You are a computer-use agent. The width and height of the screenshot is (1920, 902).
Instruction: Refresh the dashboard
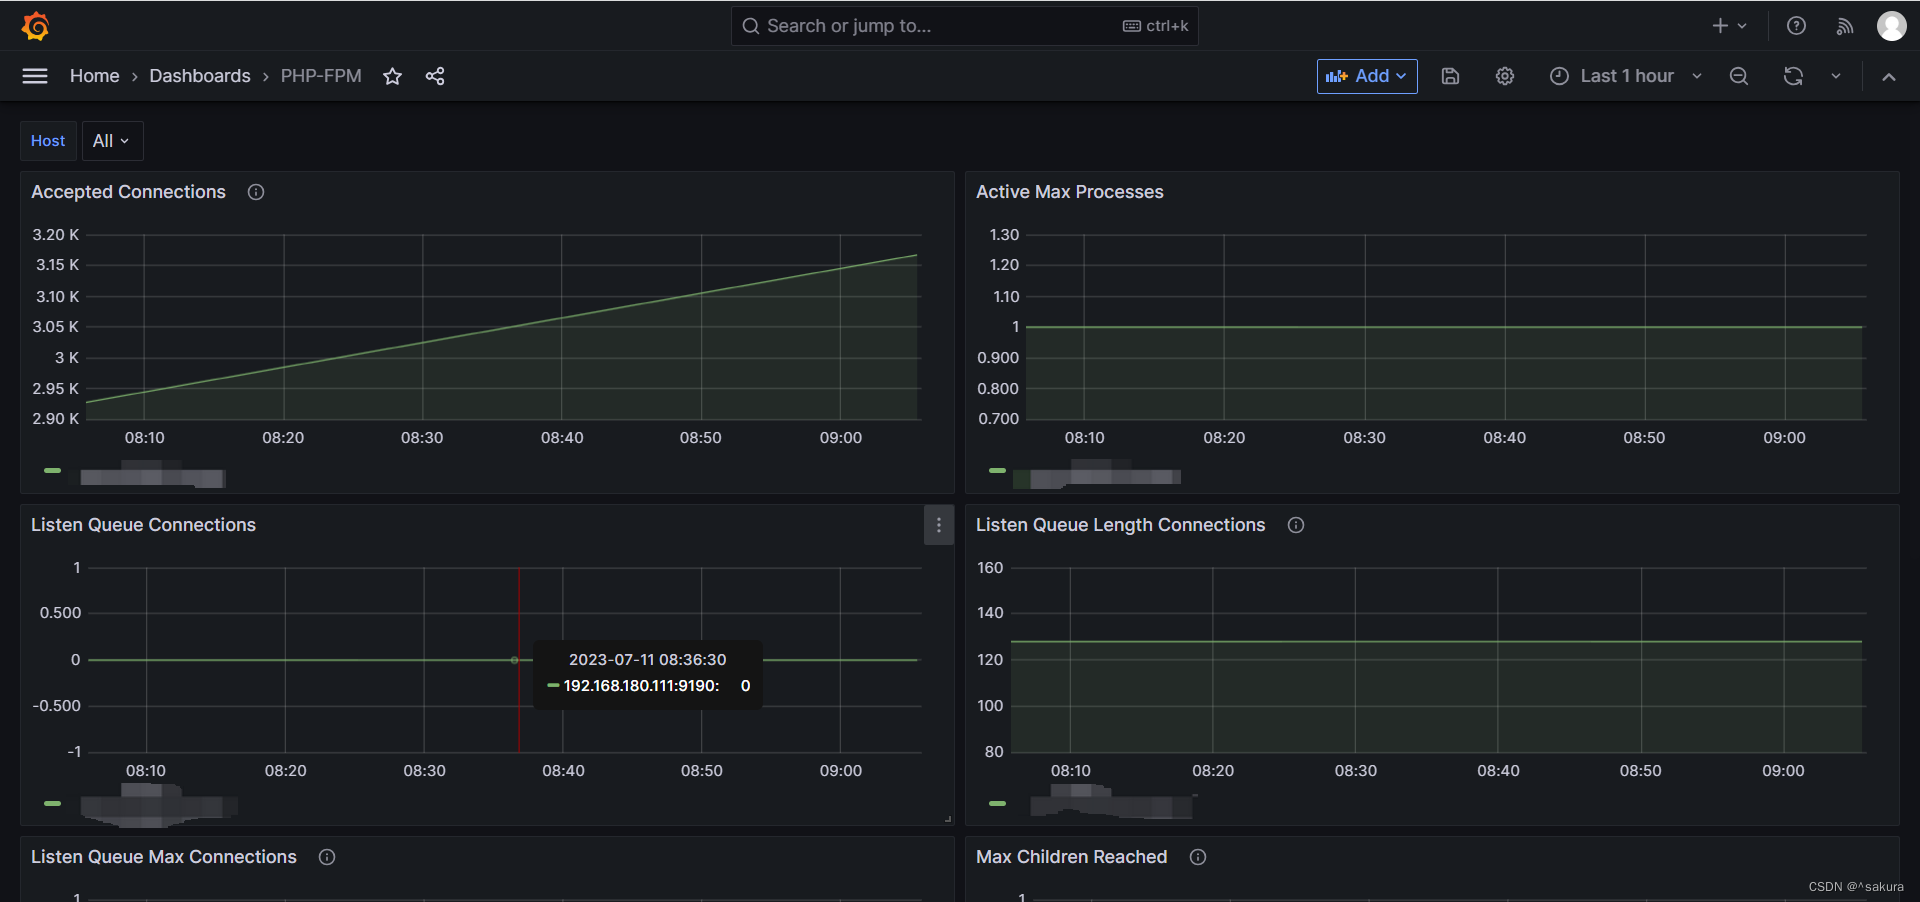point(1793,76)
